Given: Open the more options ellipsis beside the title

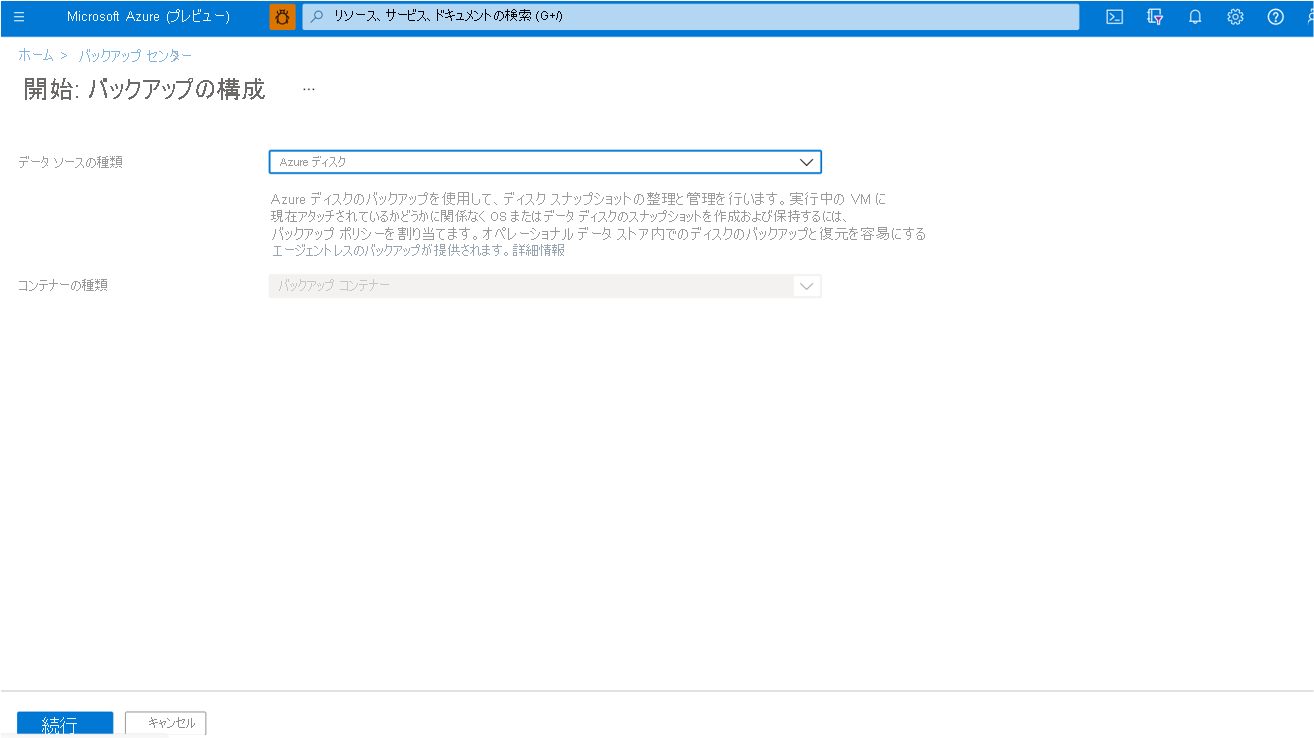Looking at the screenshot, I should pyautogui.click(x=308, y=89).
